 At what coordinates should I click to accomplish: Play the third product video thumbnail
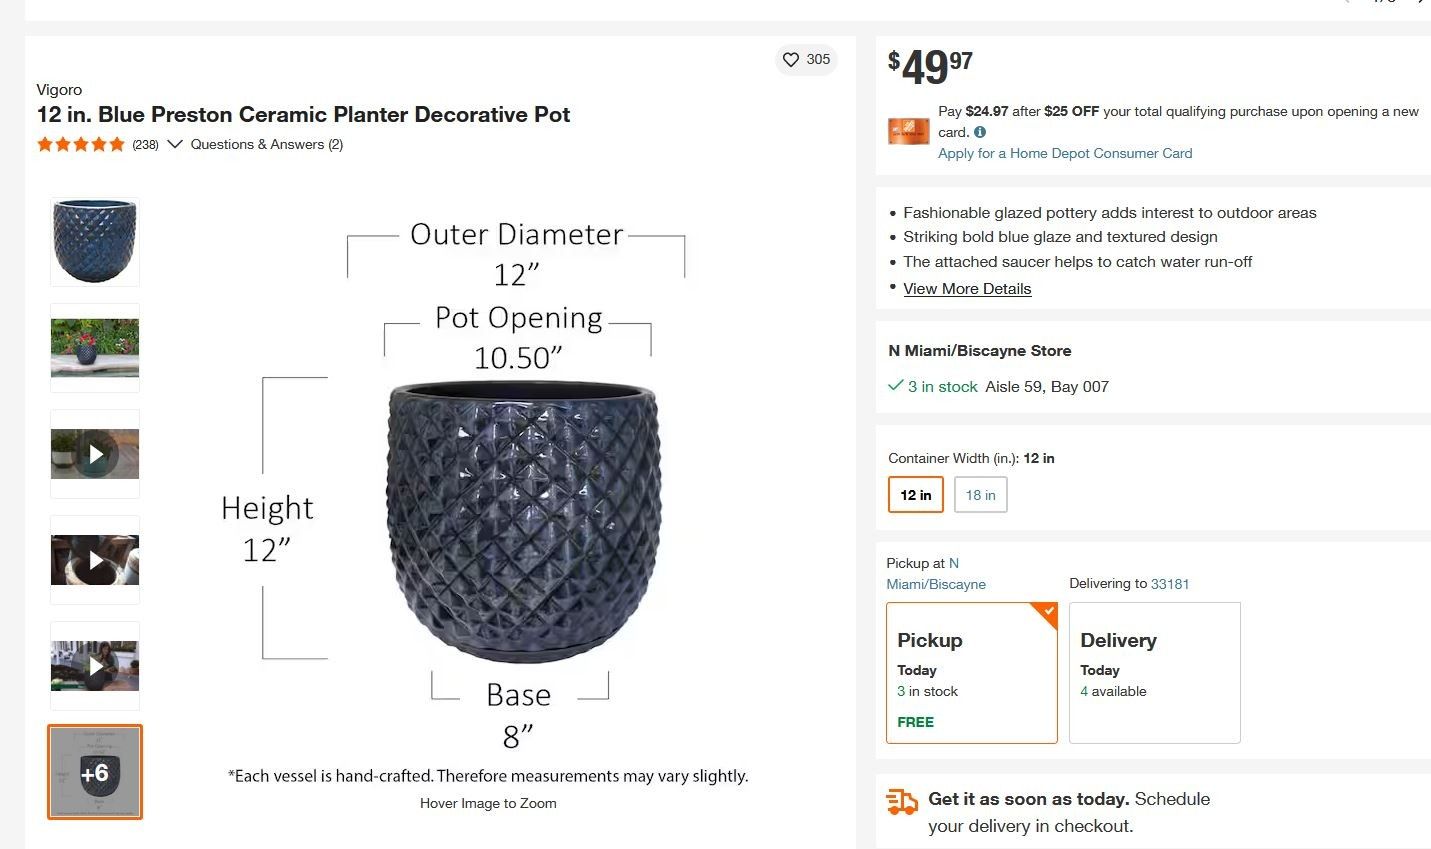[95, 666]
